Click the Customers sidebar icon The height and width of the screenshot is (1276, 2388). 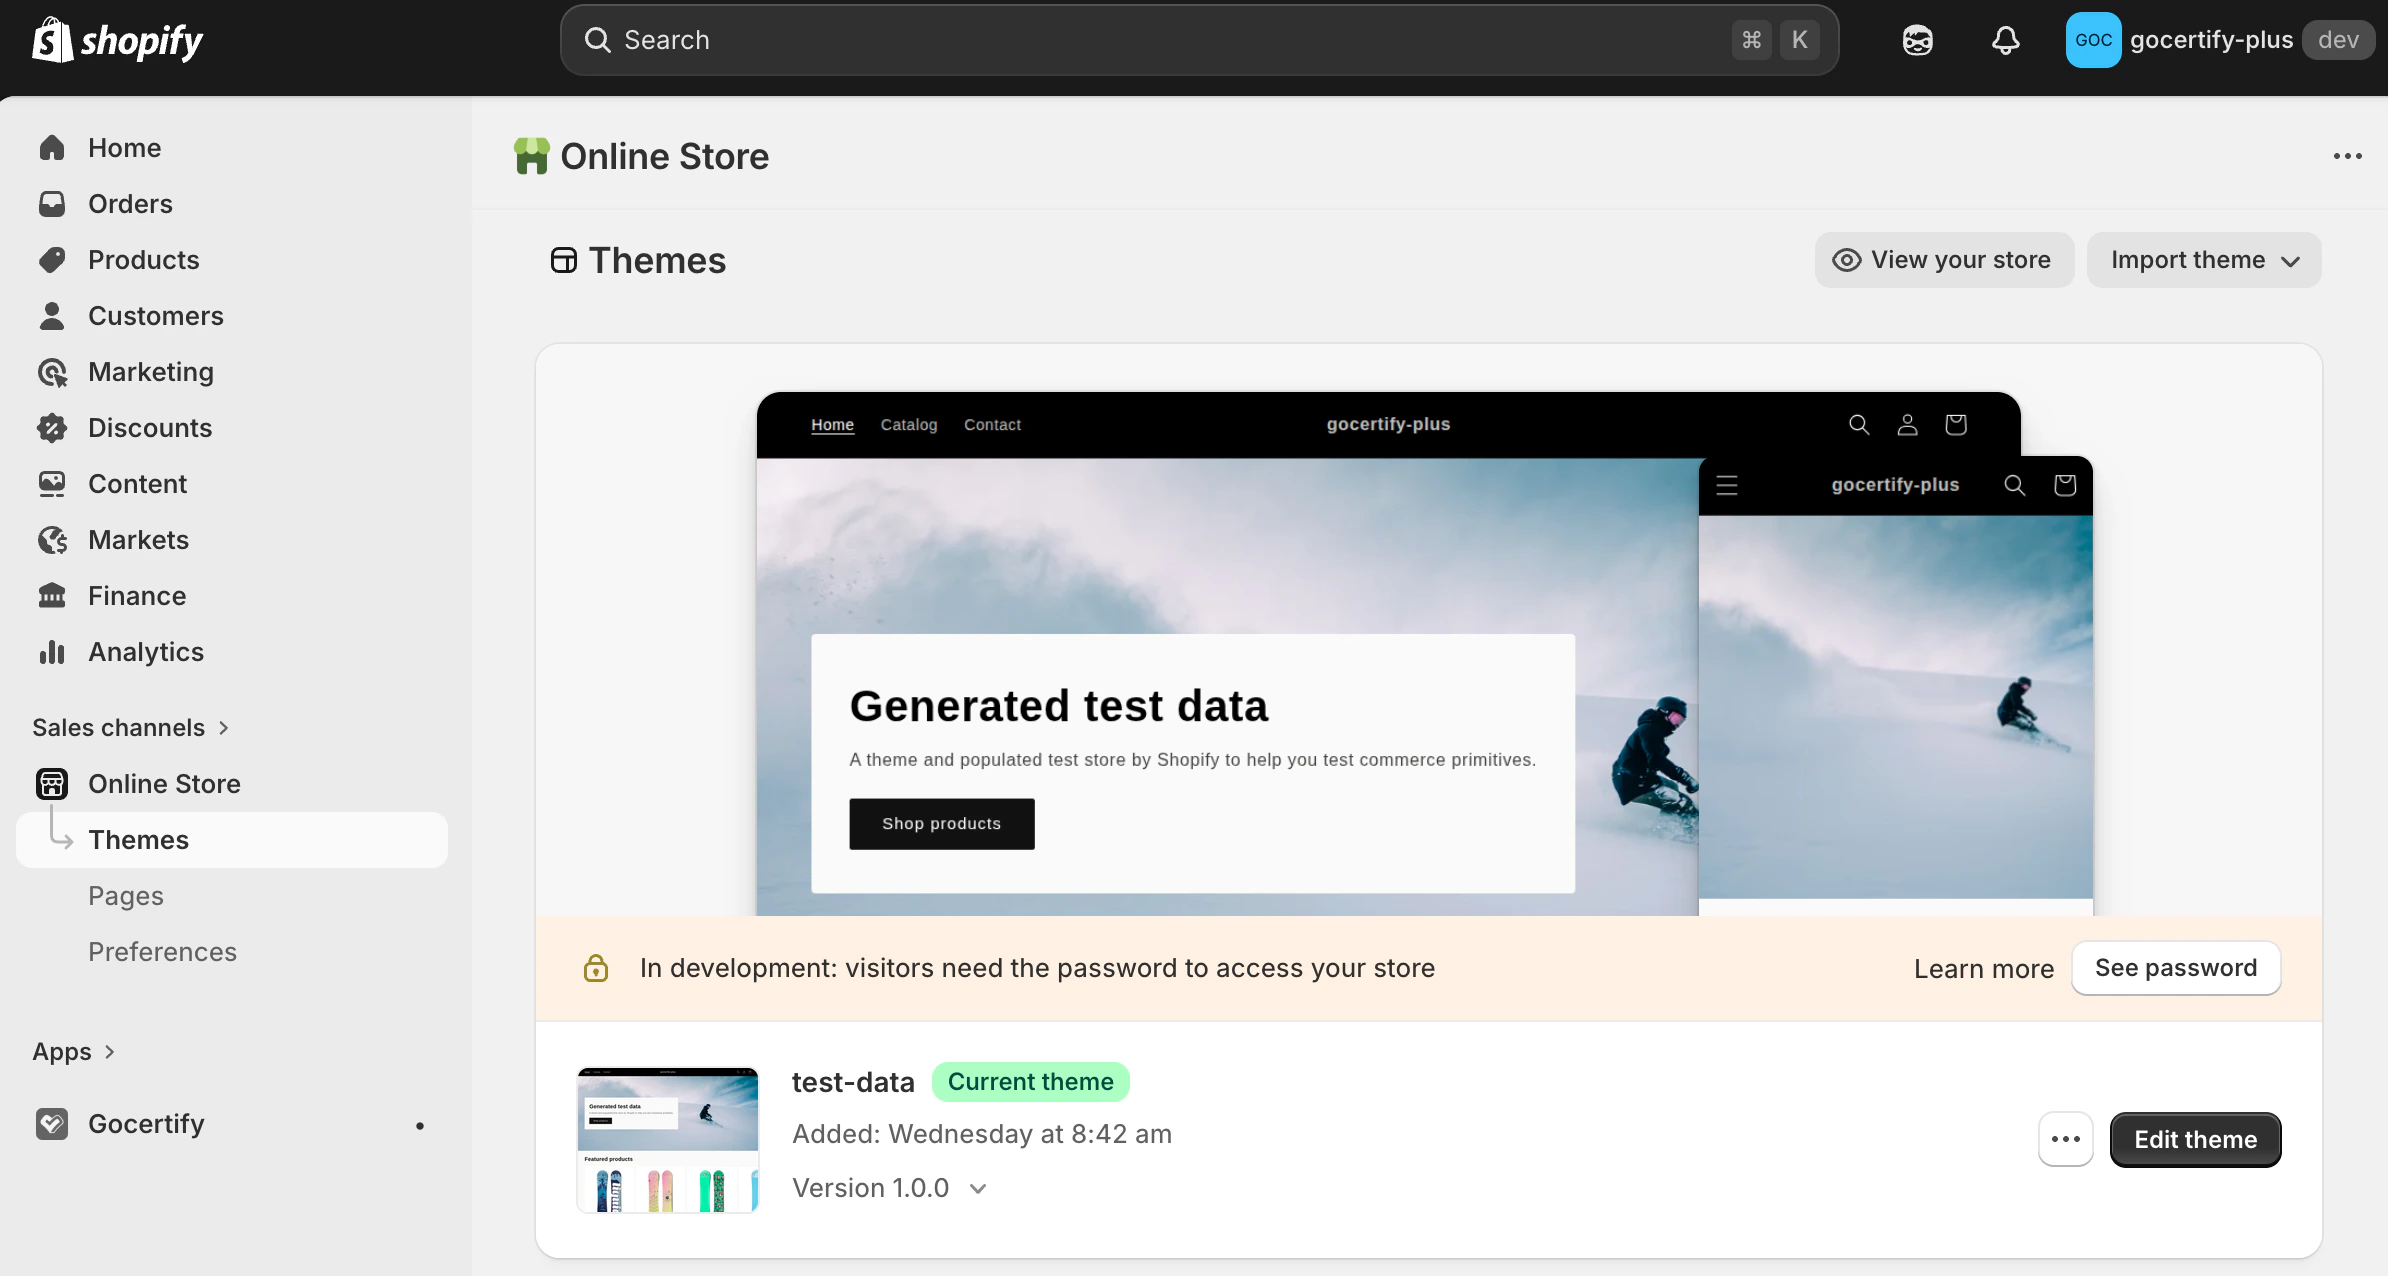click(x=52, y=315)
